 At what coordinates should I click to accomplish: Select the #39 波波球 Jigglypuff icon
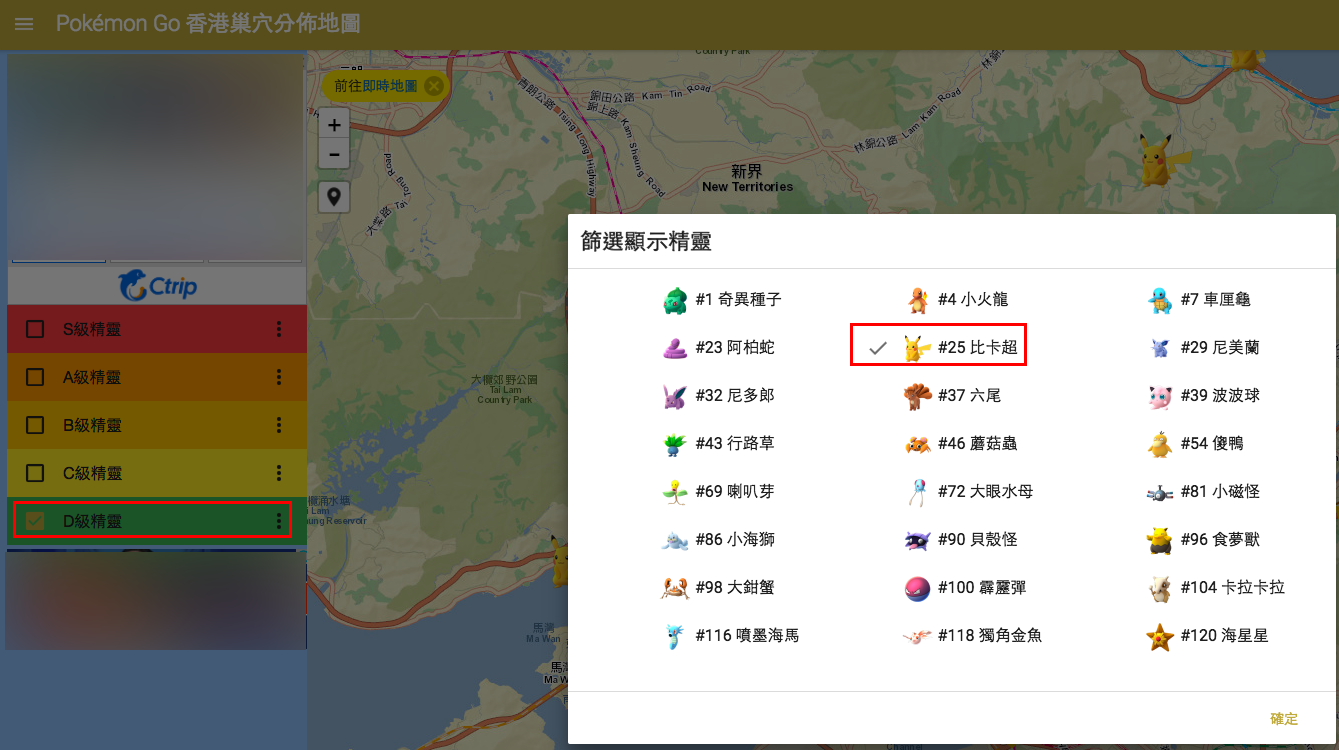pyautogui.click(x=1160, y=396)
